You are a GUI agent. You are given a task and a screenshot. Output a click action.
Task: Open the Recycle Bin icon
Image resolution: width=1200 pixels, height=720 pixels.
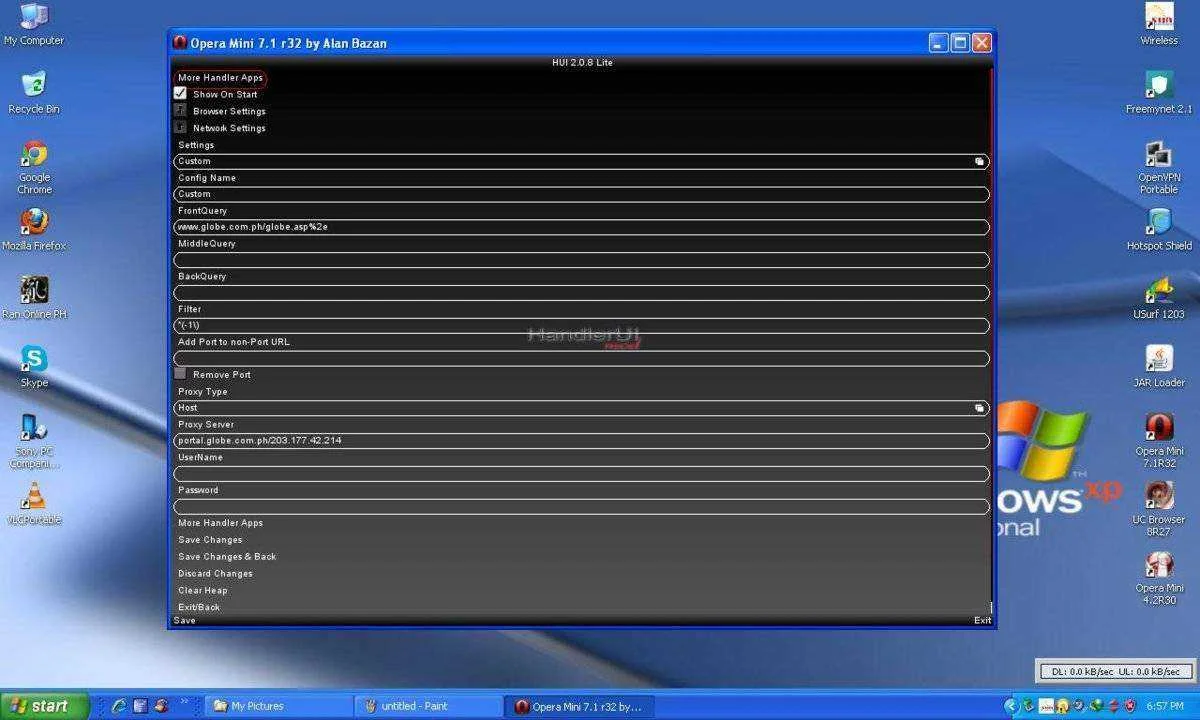click(x=34, y=92)
